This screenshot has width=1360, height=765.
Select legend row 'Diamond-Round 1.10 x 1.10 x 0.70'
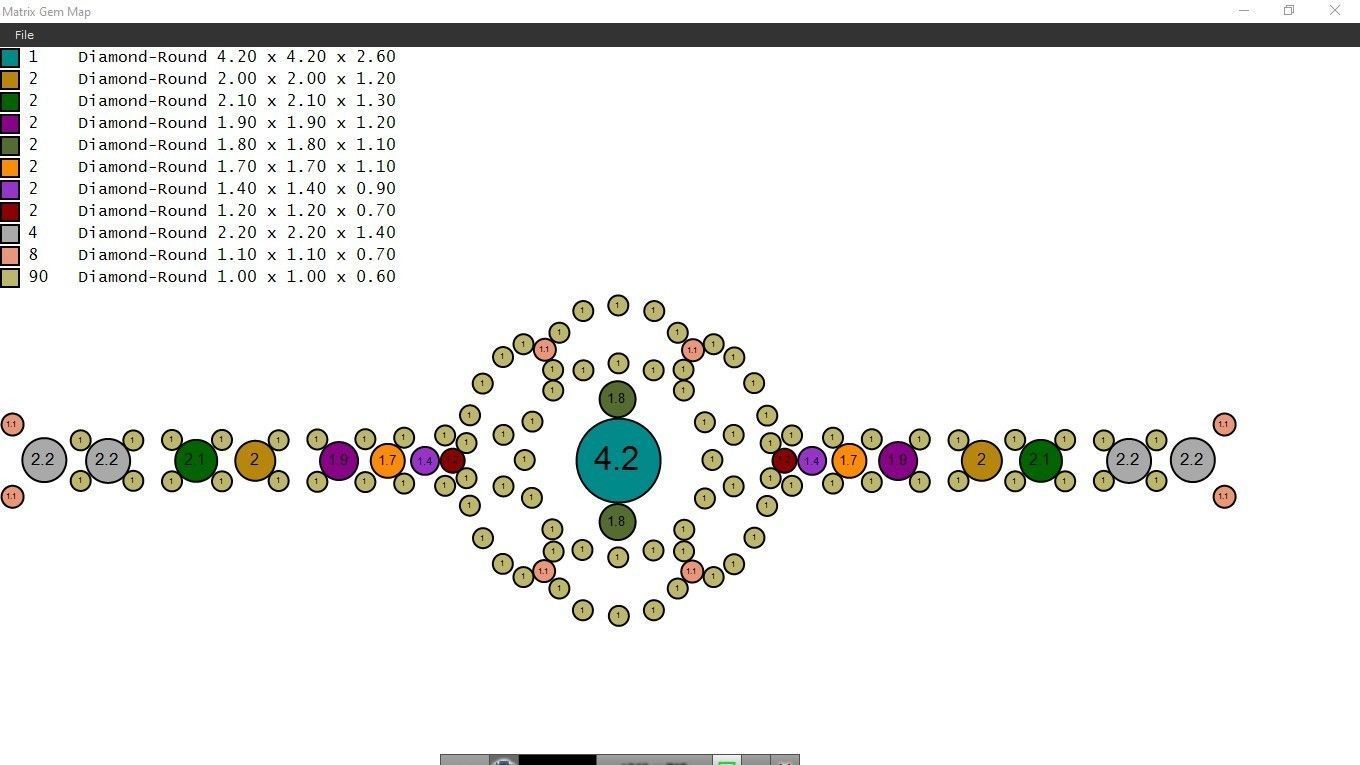point(237,255)
